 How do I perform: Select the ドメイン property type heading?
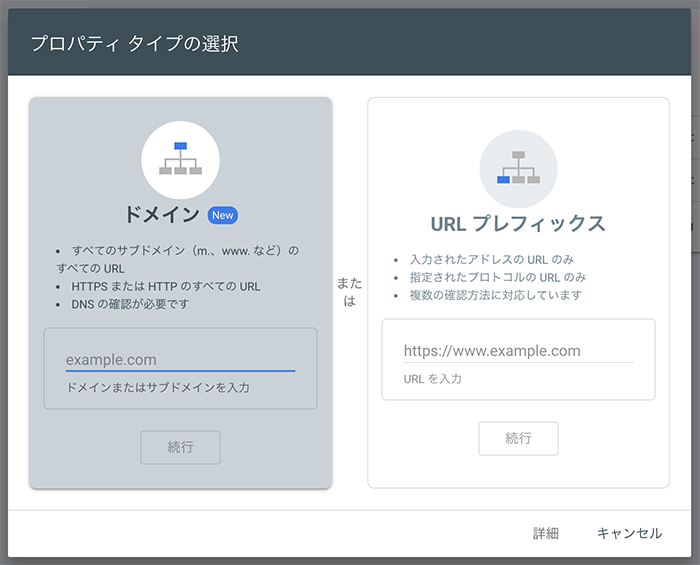coord(163,215)
